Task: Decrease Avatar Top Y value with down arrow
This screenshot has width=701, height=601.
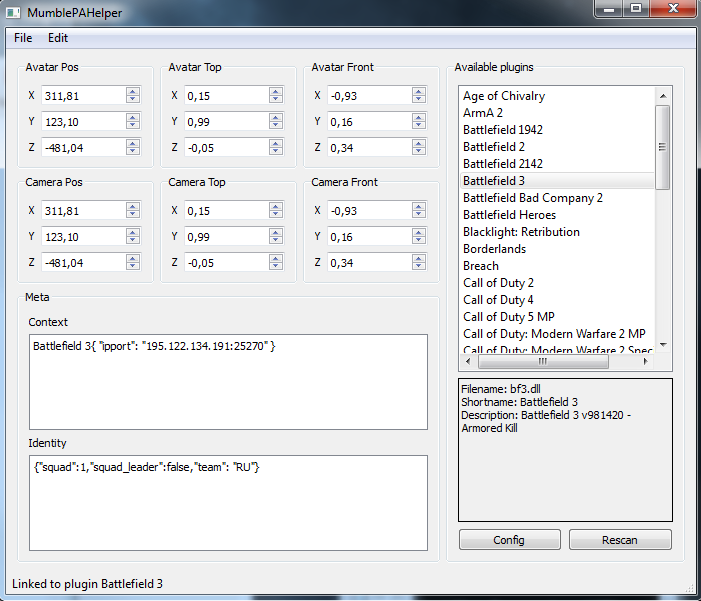Action: coord(276,125)
